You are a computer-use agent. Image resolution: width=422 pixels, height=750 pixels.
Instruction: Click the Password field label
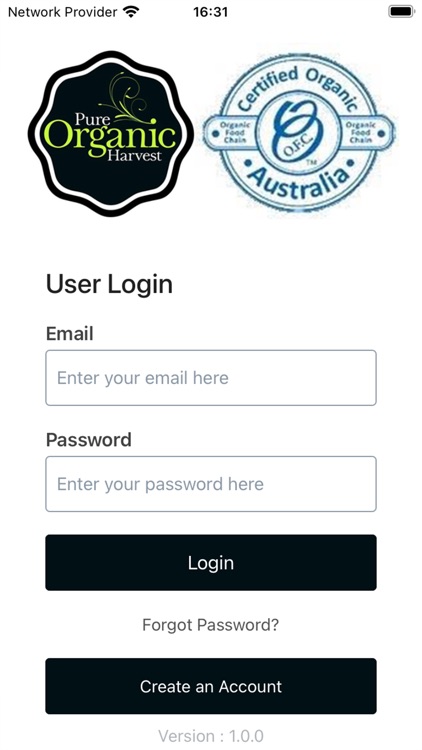click(89, 440)
